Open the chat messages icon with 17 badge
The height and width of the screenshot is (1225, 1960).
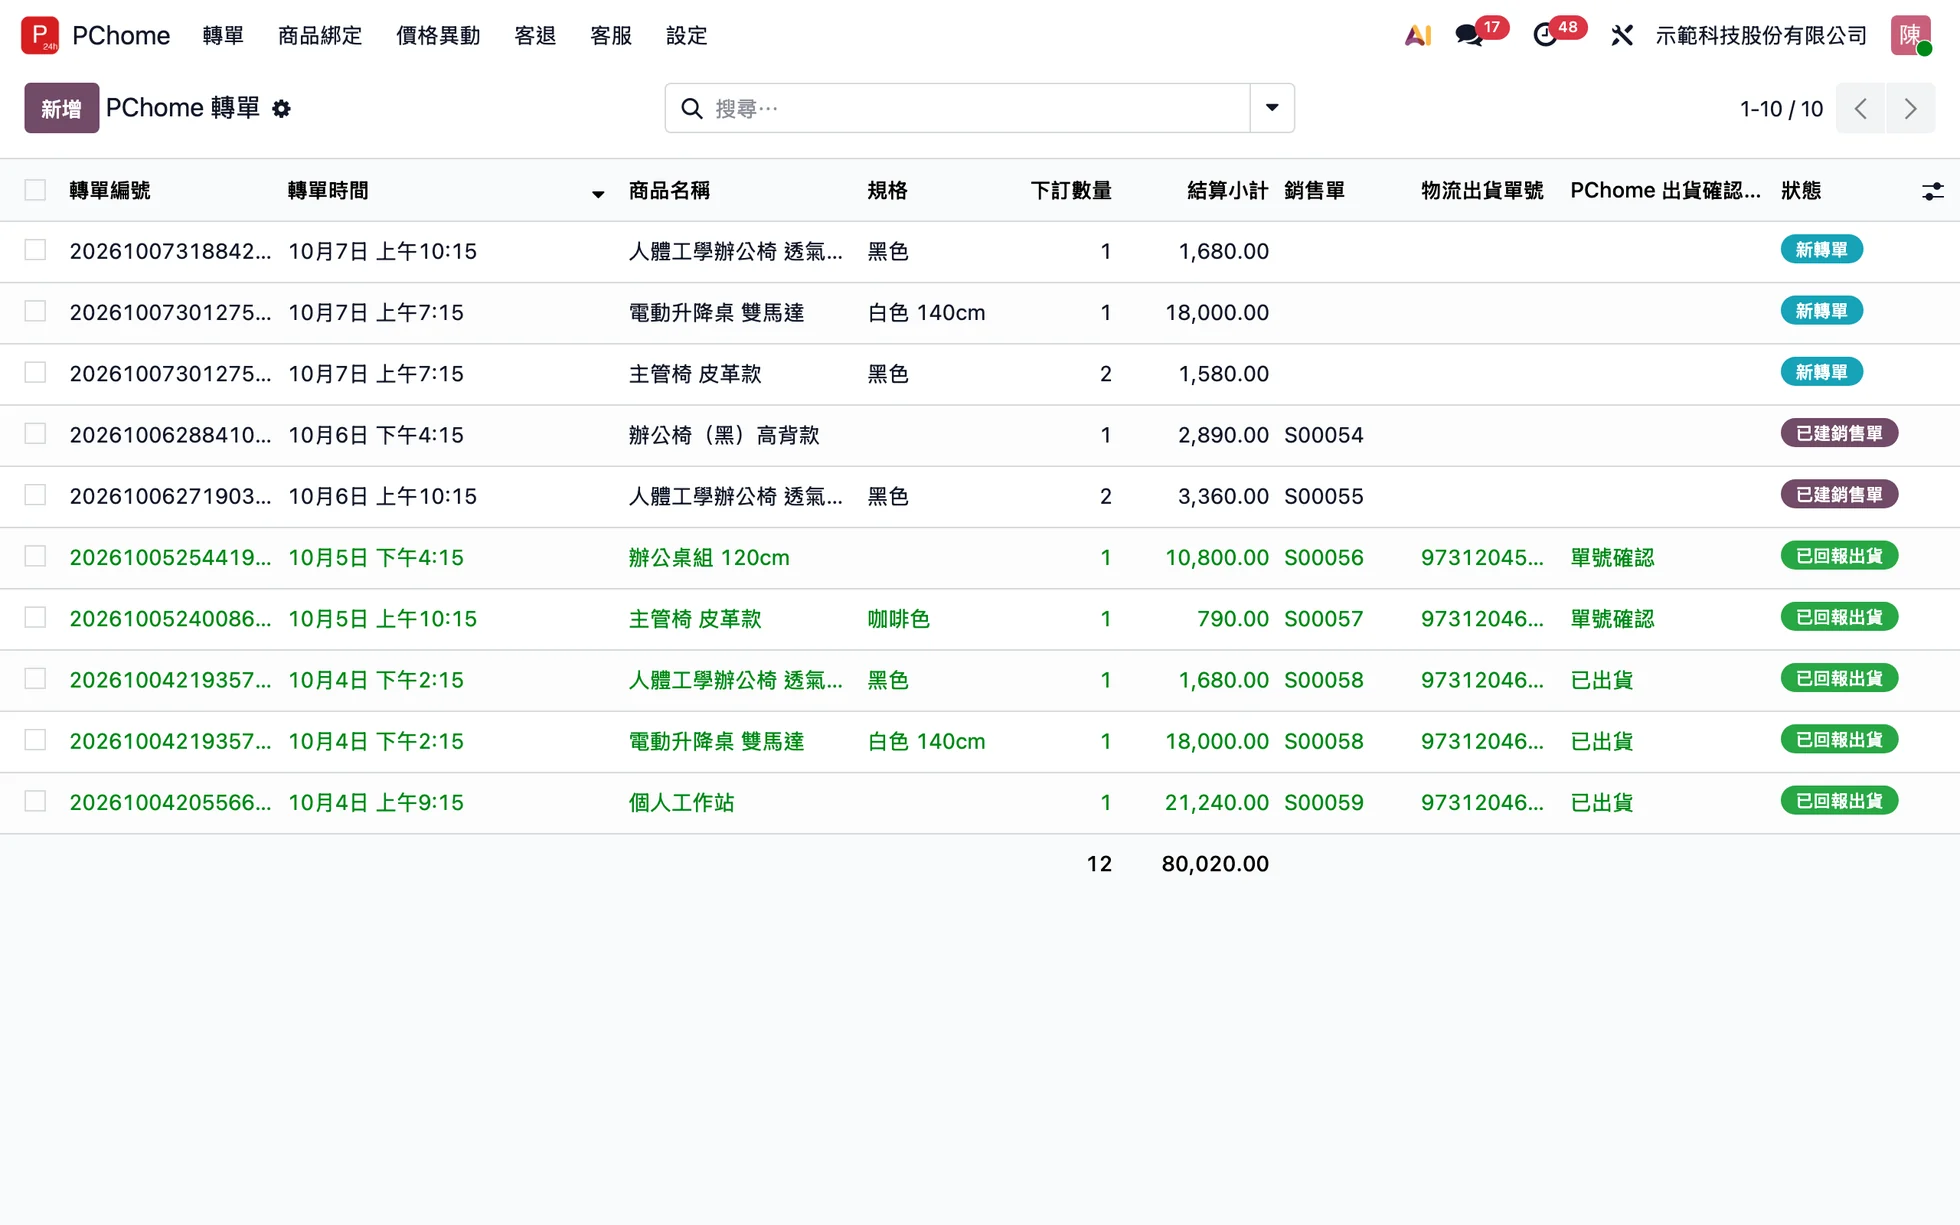pos(1469,35)
